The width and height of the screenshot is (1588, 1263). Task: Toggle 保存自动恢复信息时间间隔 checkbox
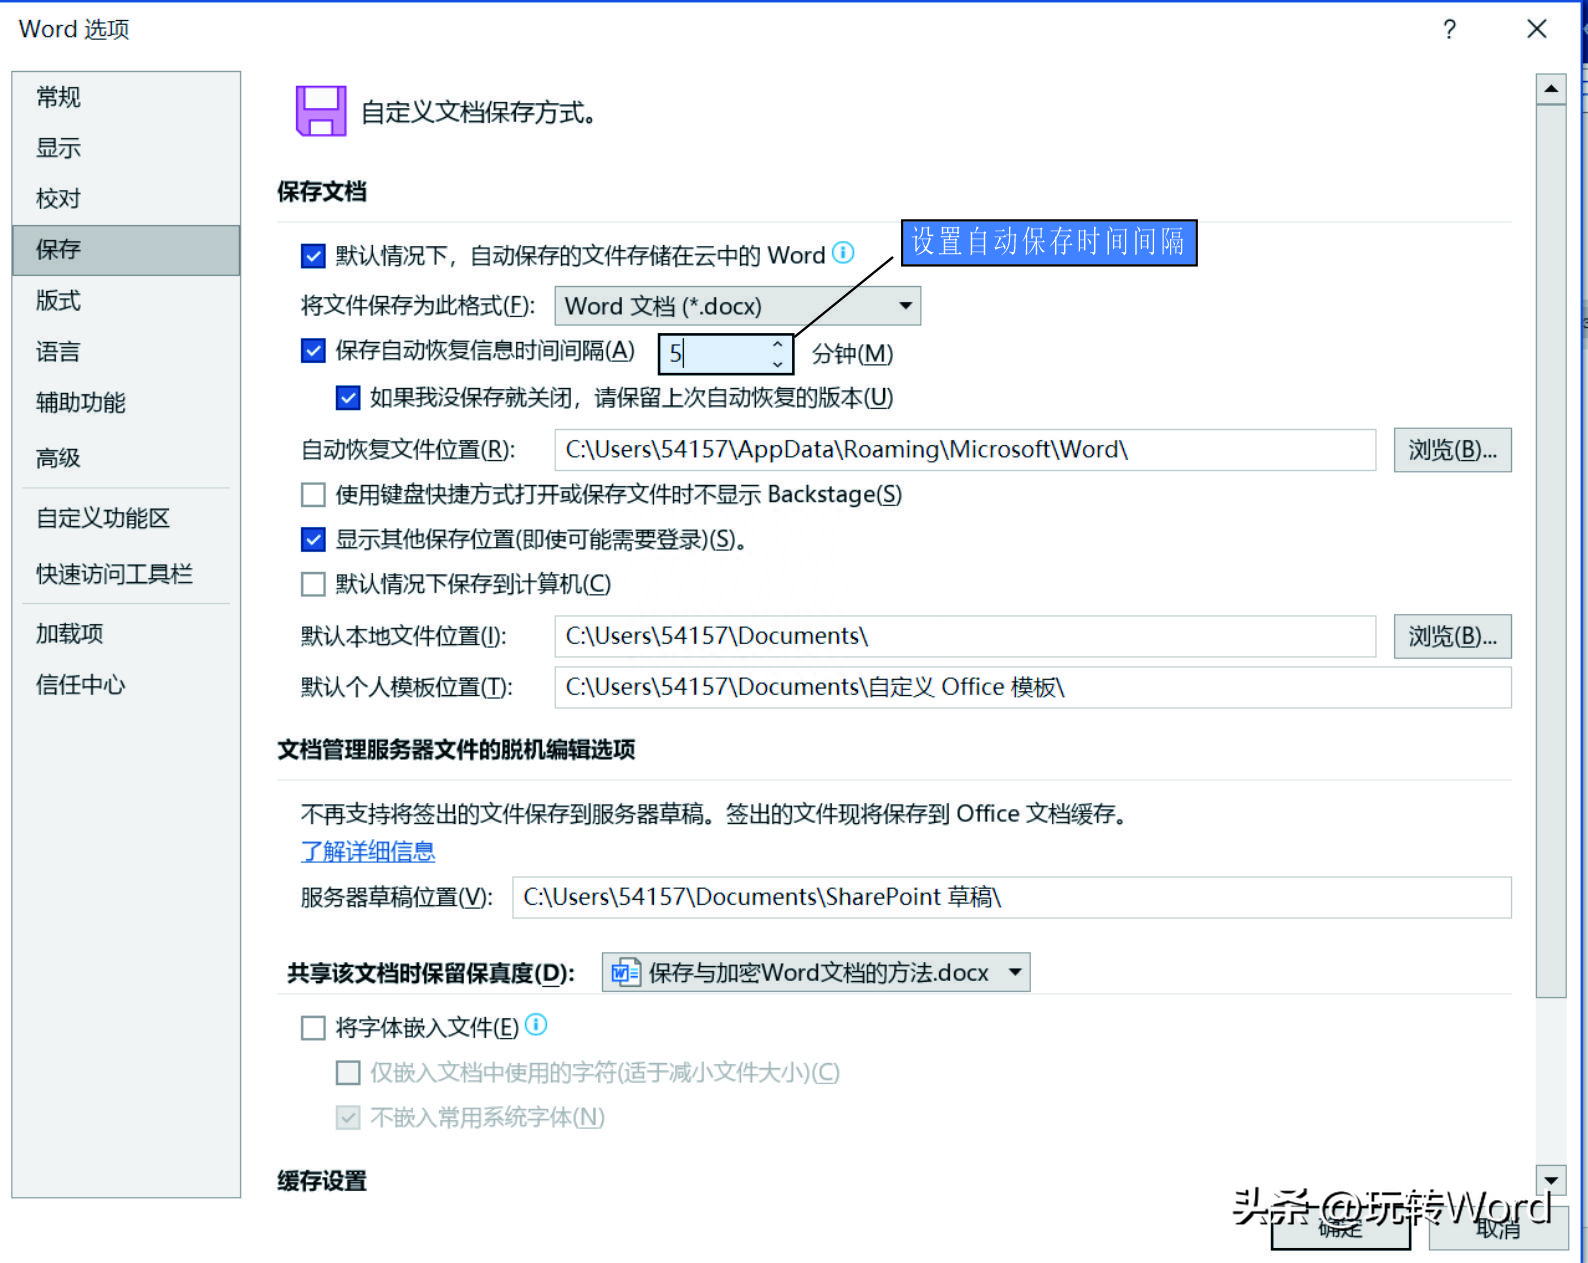(313, 350)
